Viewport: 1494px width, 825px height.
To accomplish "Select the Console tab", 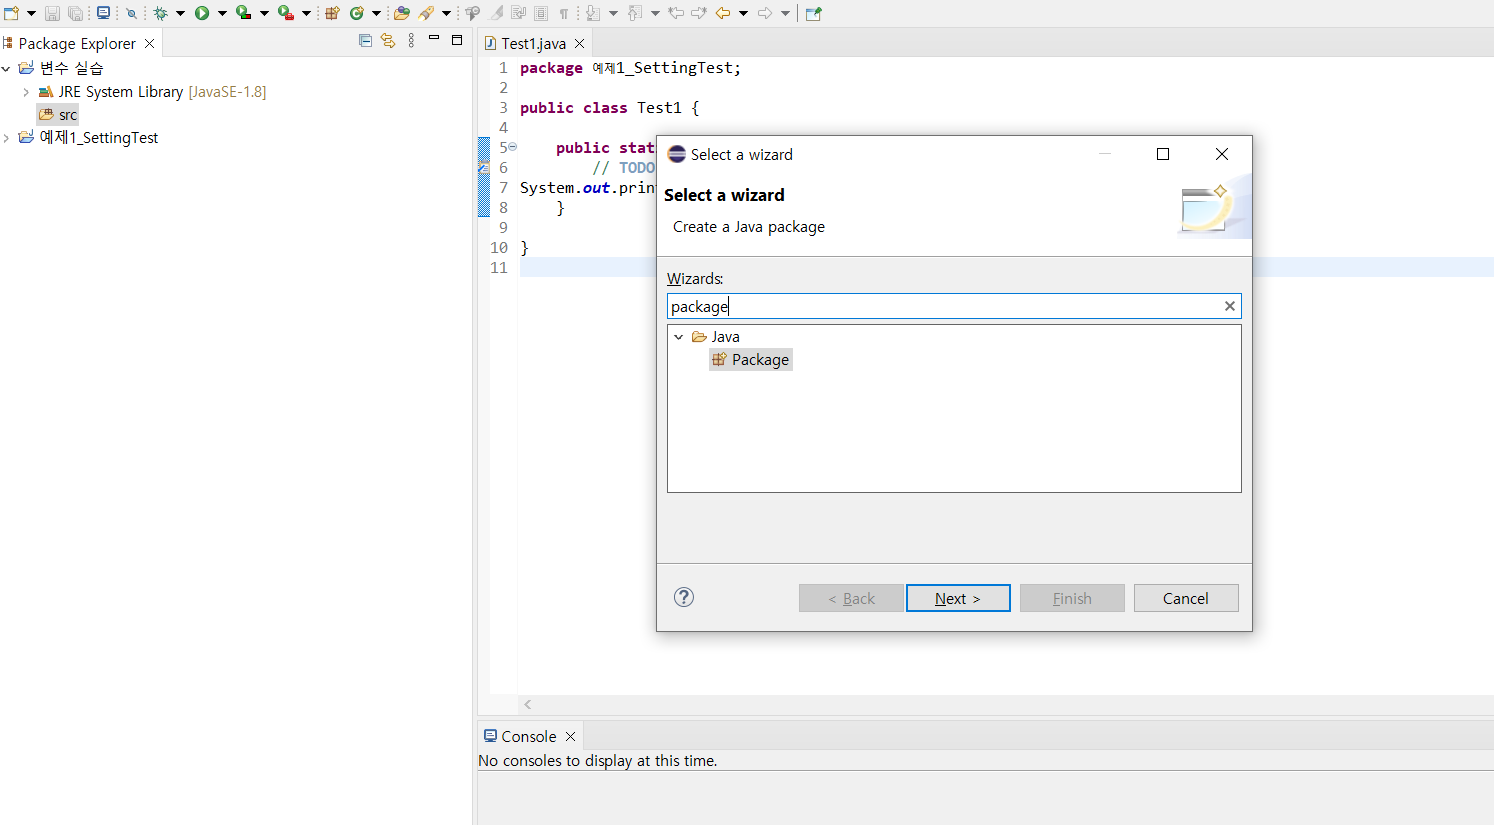I will [x=528, y=736].
